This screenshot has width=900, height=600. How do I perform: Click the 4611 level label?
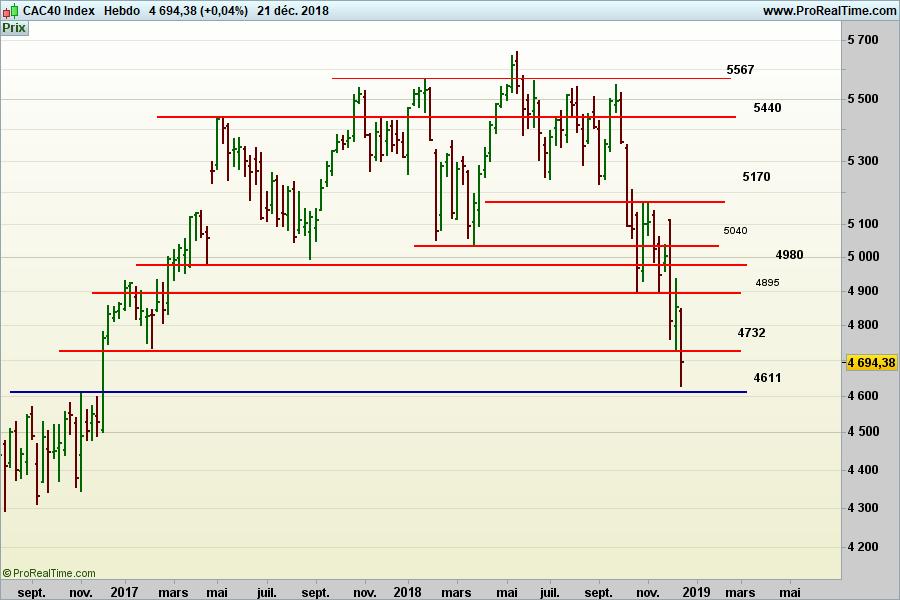[767, 378]
